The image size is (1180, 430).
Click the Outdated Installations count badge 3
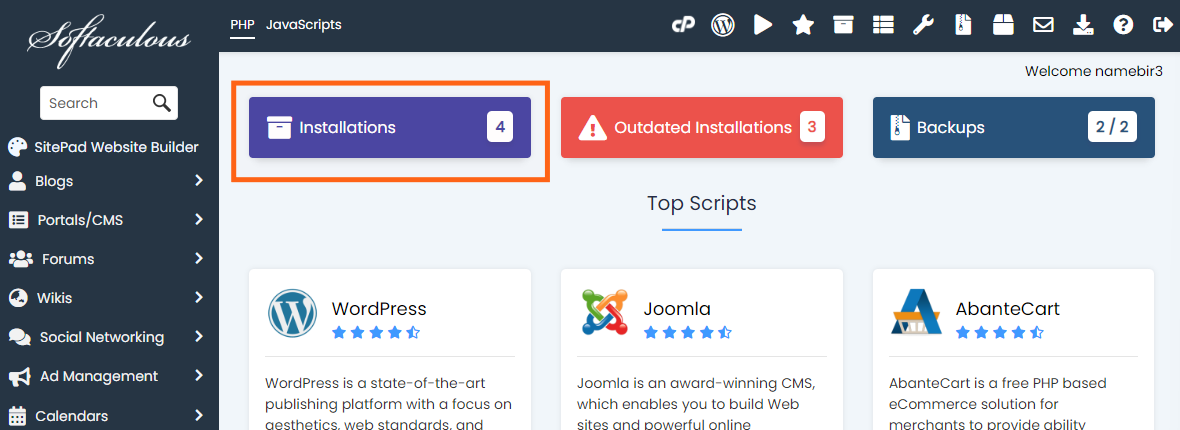(x=812, y=127)
